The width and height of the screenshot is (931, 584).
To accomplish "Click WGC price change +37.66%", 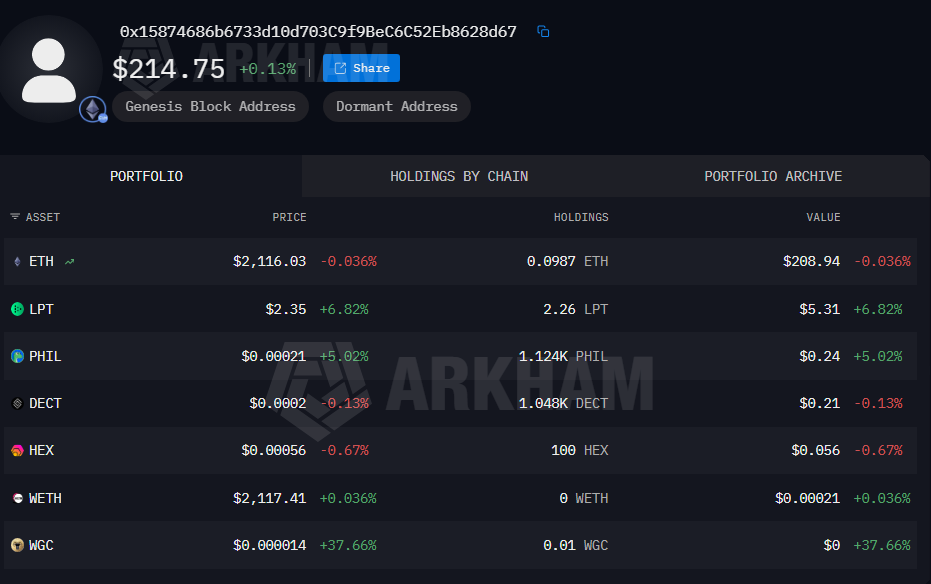I will 348,545.
